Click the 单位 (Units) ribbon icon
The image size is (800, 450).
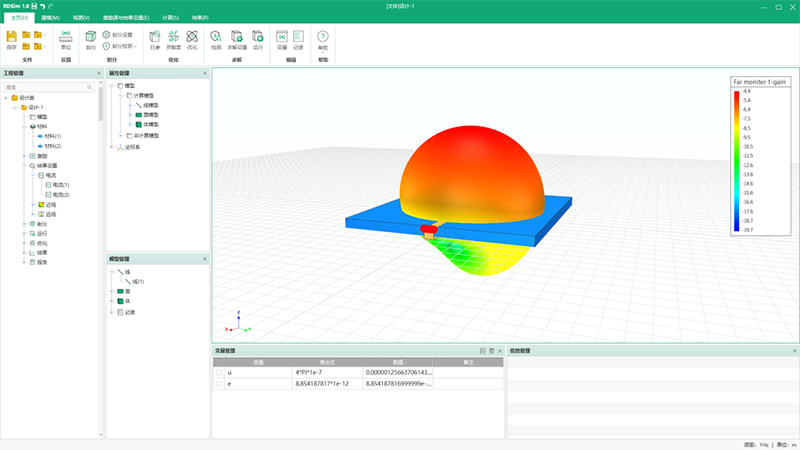pos(66,37)
